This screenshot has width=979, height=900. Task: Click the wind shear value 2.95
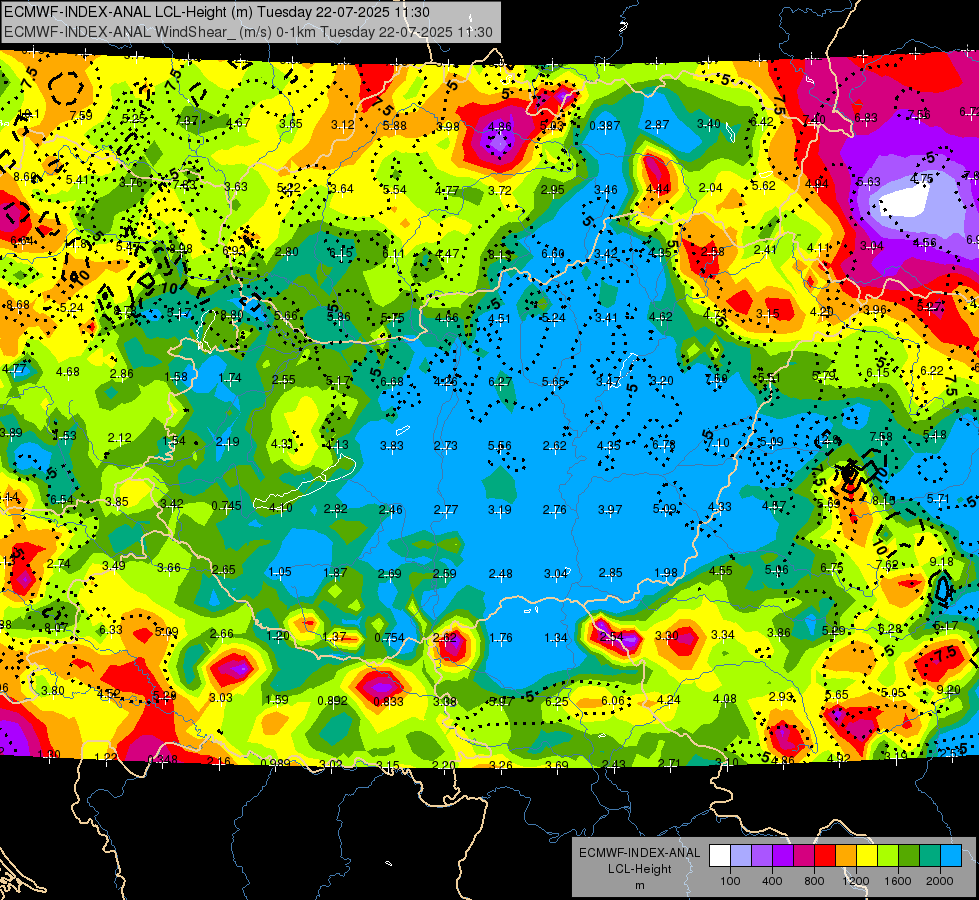click(x=553, y=190)
